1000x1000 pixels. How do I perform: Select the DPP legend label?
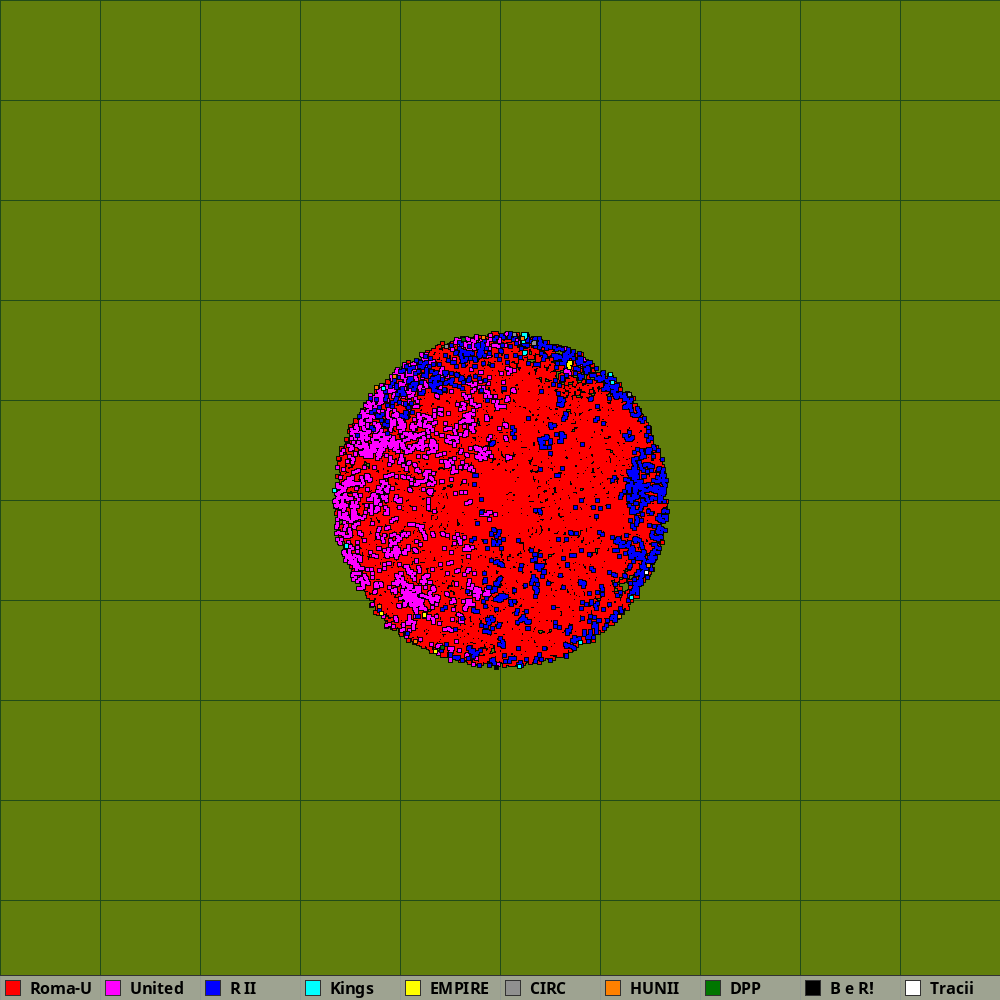[x=745, y=988]
